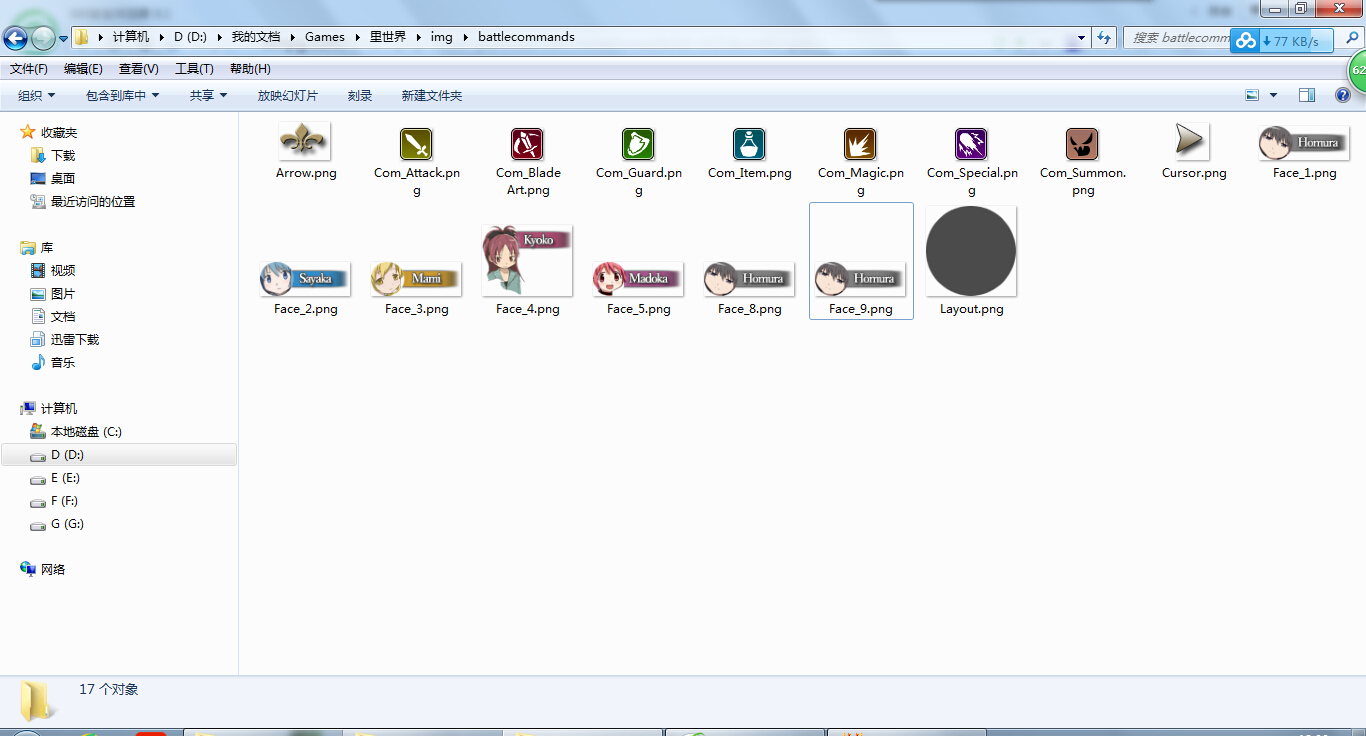Select the Com_Attack.png sword icon
Viewport: 1366px width, 736px height.
pyautogui.click(x=416, y=144)
